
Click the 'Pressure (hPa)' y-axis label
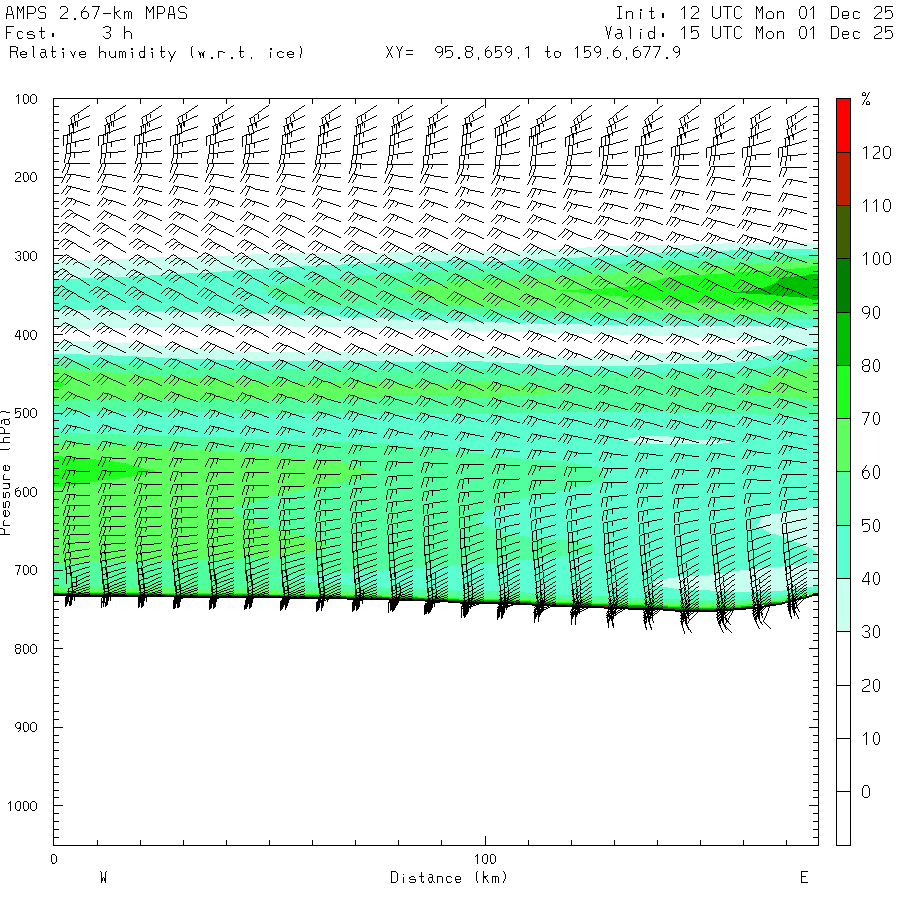tap(6, 469)
